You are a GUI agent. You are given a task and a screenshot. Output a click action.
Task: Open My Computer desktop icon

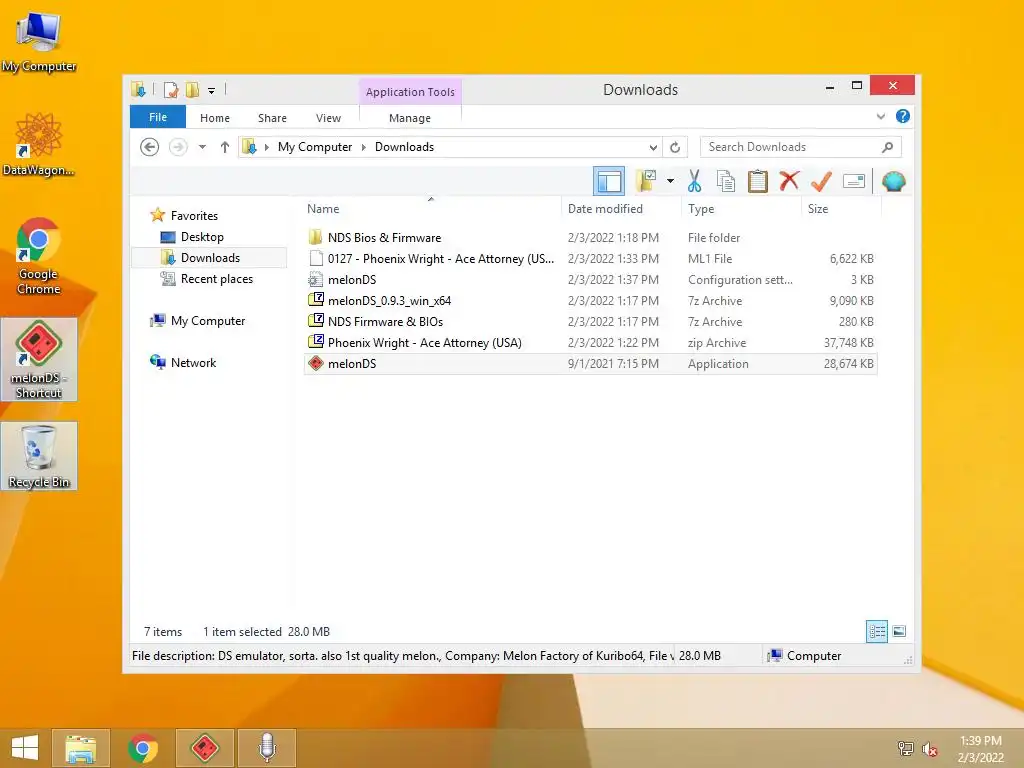pos(39,41)
